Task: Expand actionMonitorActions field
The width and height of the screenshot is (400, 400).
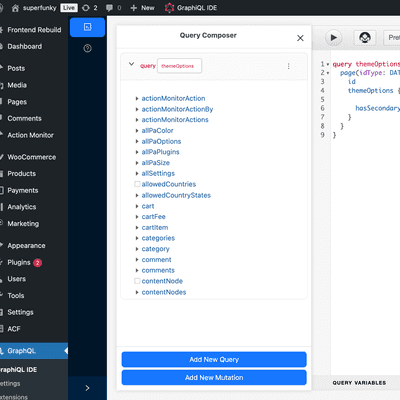Action: point(137,120)
